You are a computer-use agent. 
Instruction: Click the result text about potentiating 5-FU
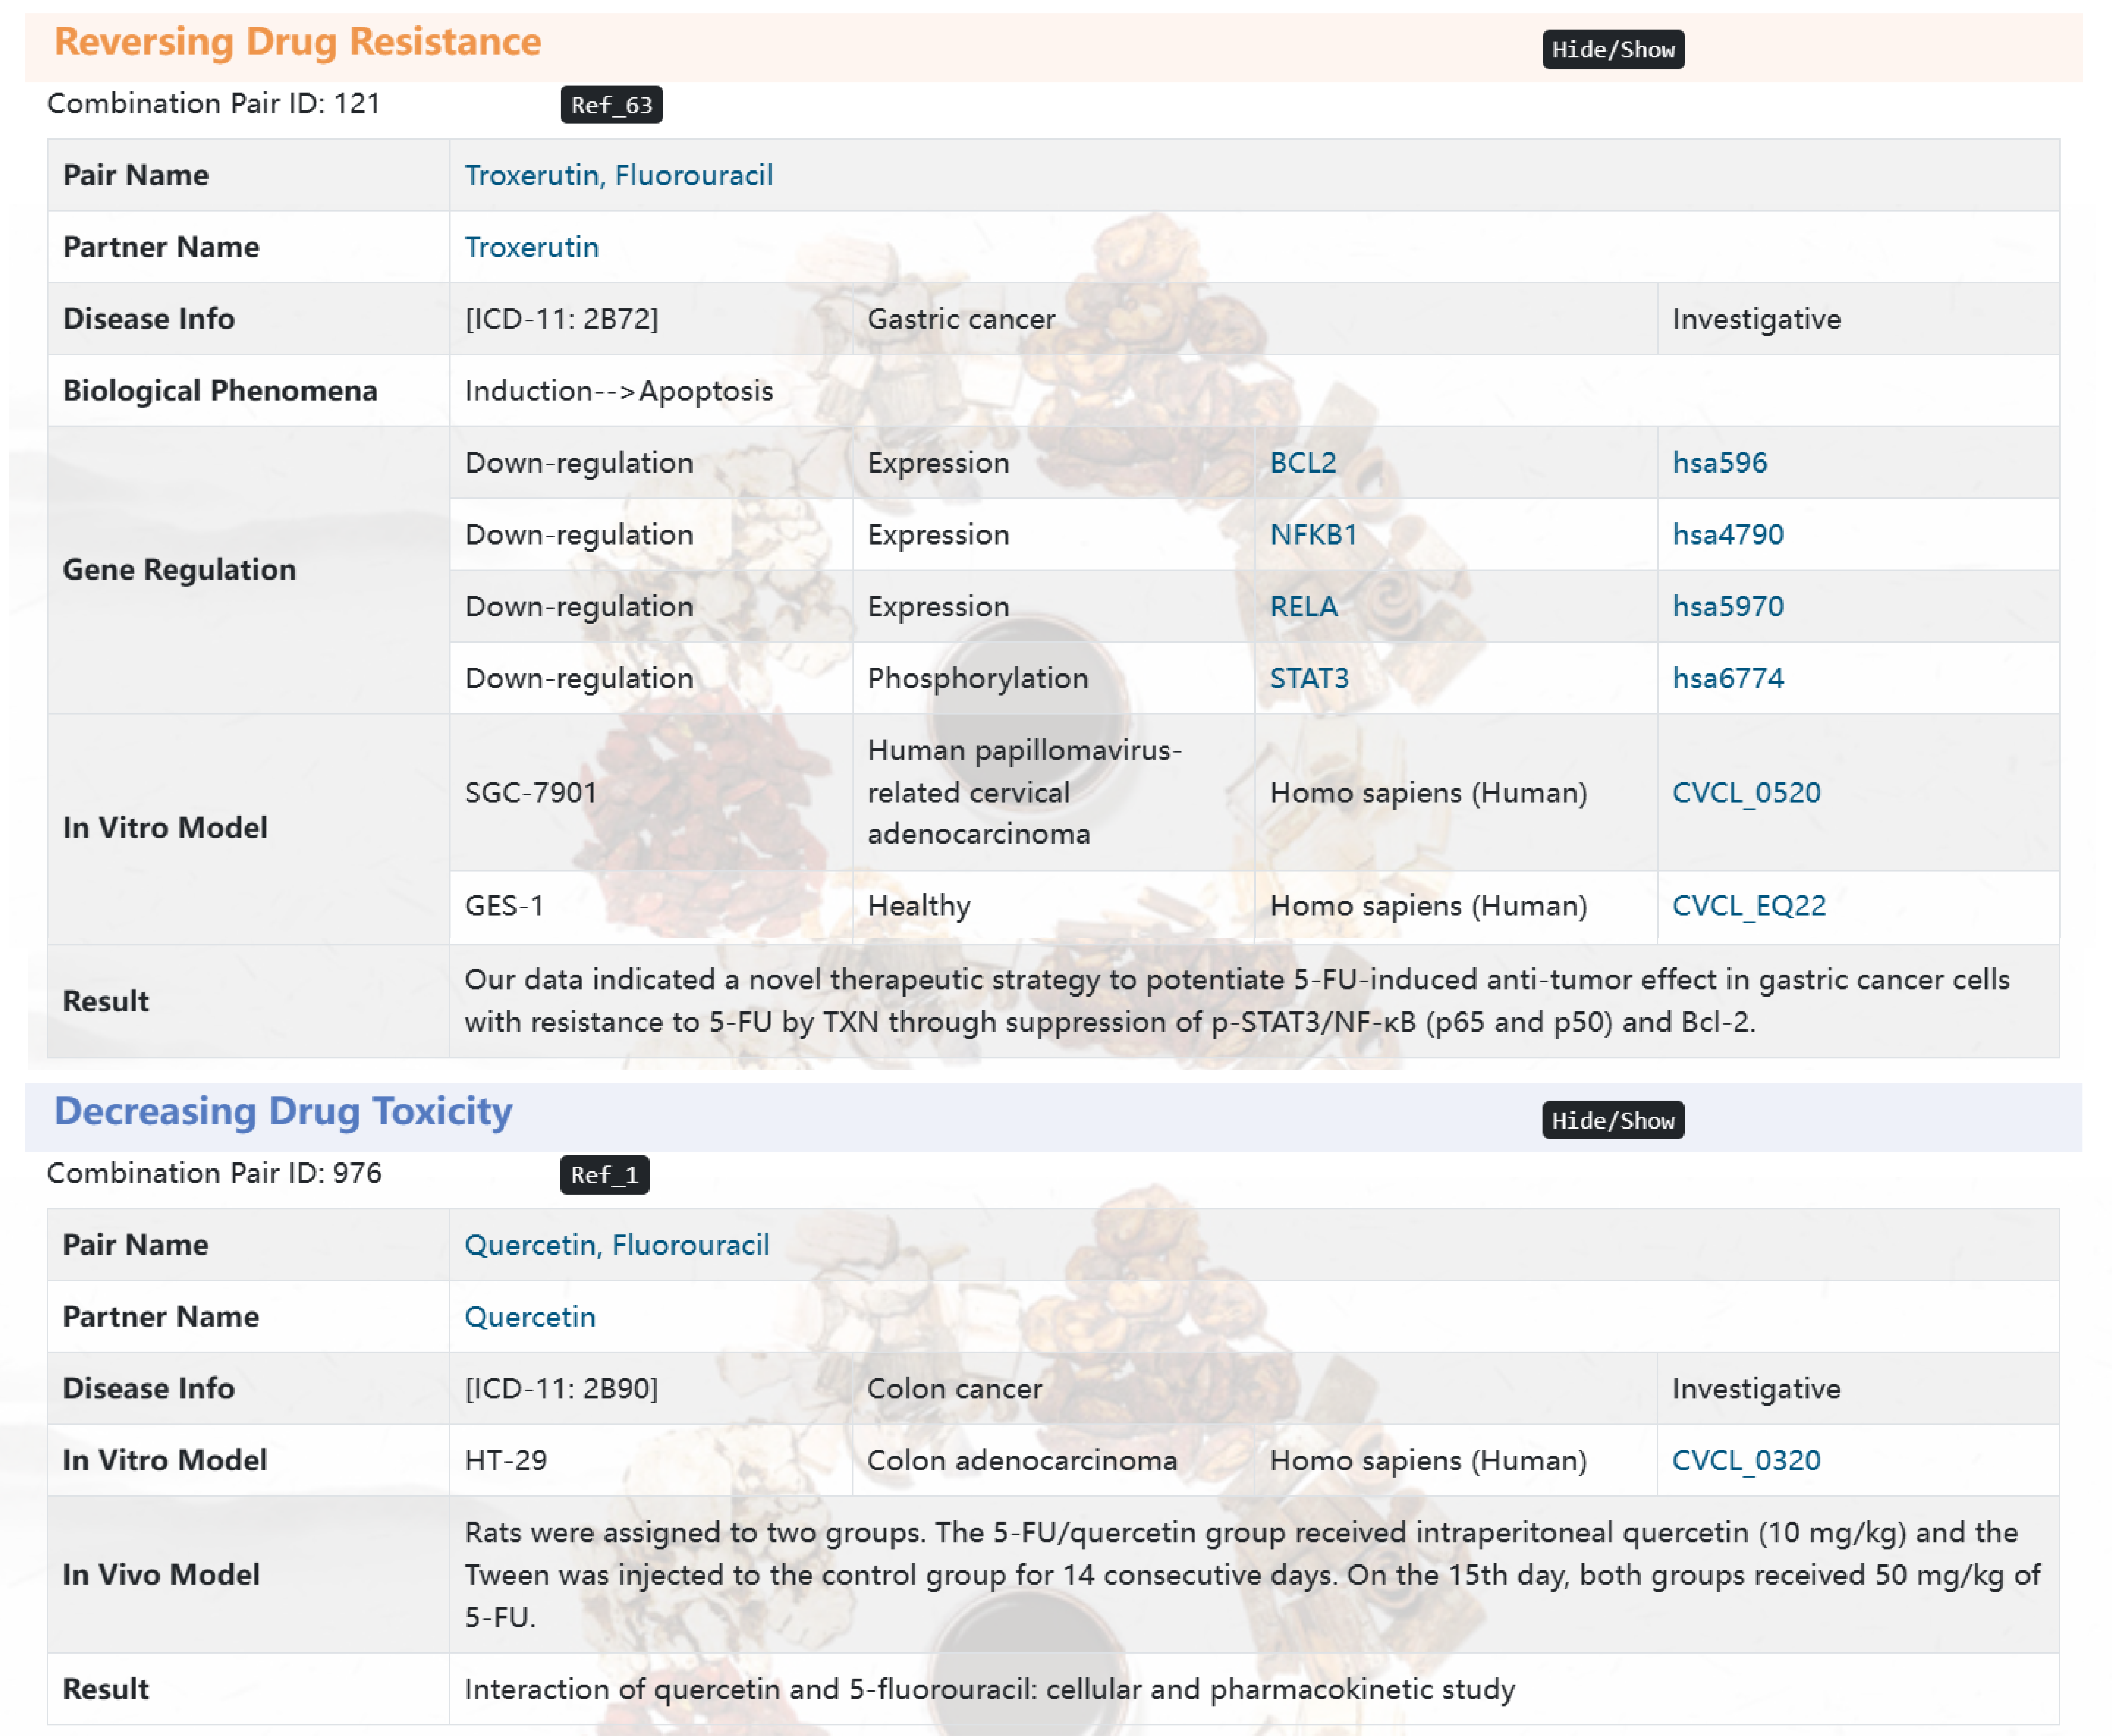pyautogui.click(x=1237, y=1001)
